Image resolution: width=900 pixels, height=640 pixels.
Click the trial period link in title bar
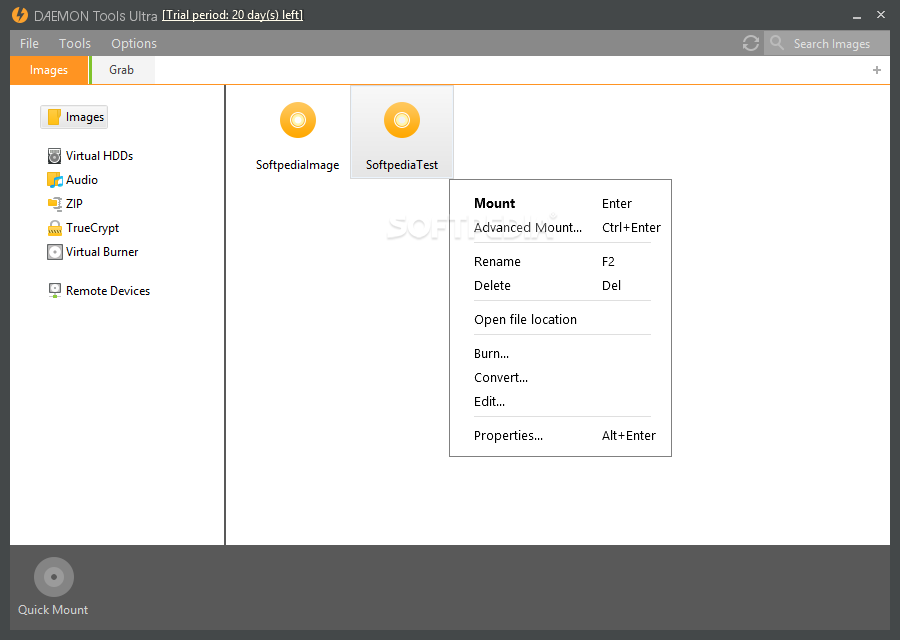[232, 15]
